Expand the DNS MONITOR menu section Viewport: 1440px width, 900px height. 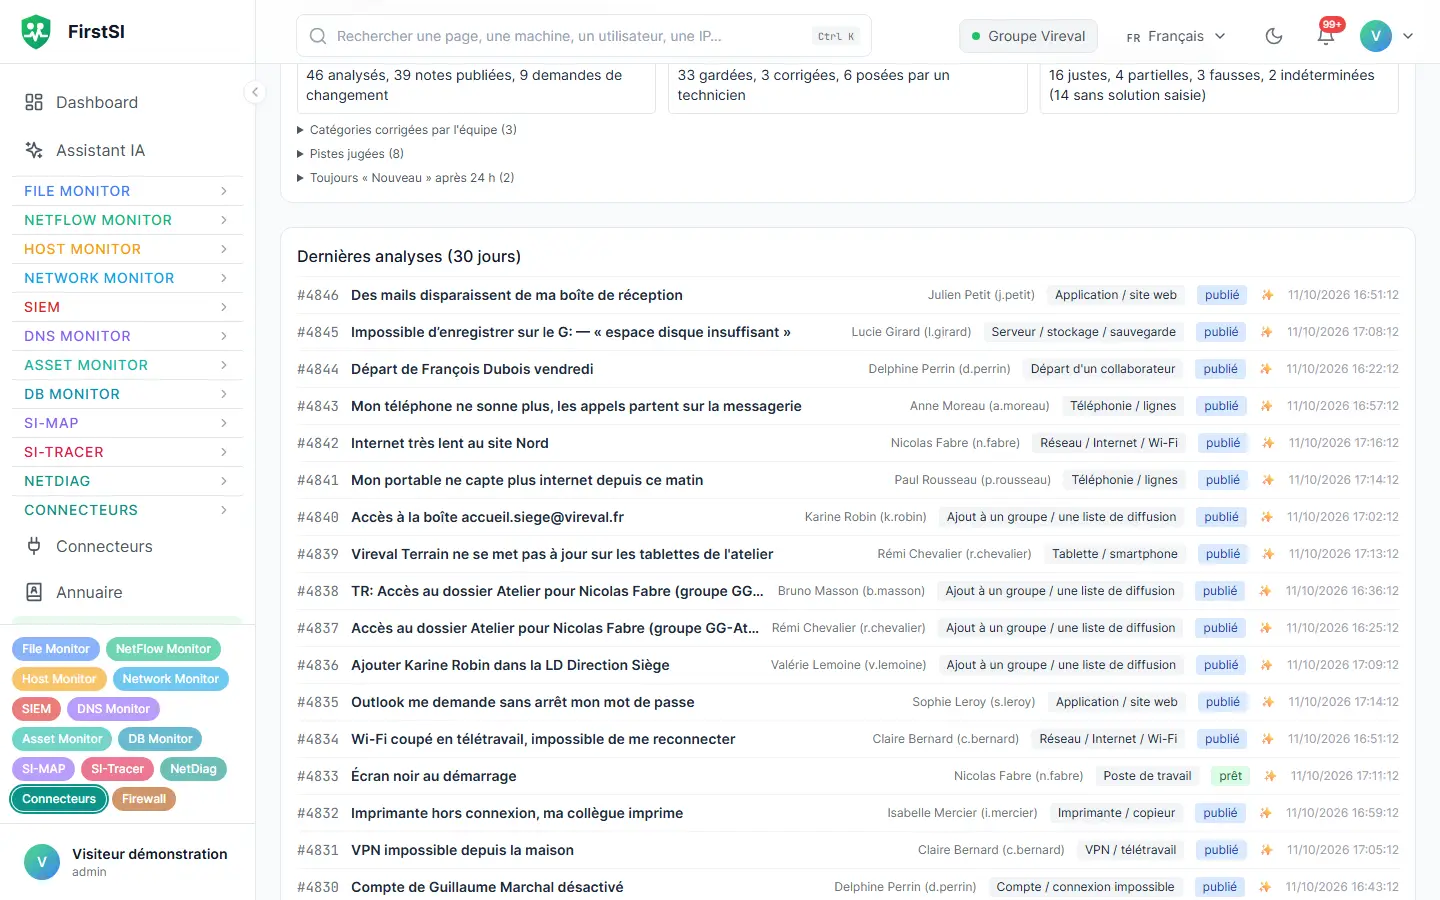coord(127,336)
